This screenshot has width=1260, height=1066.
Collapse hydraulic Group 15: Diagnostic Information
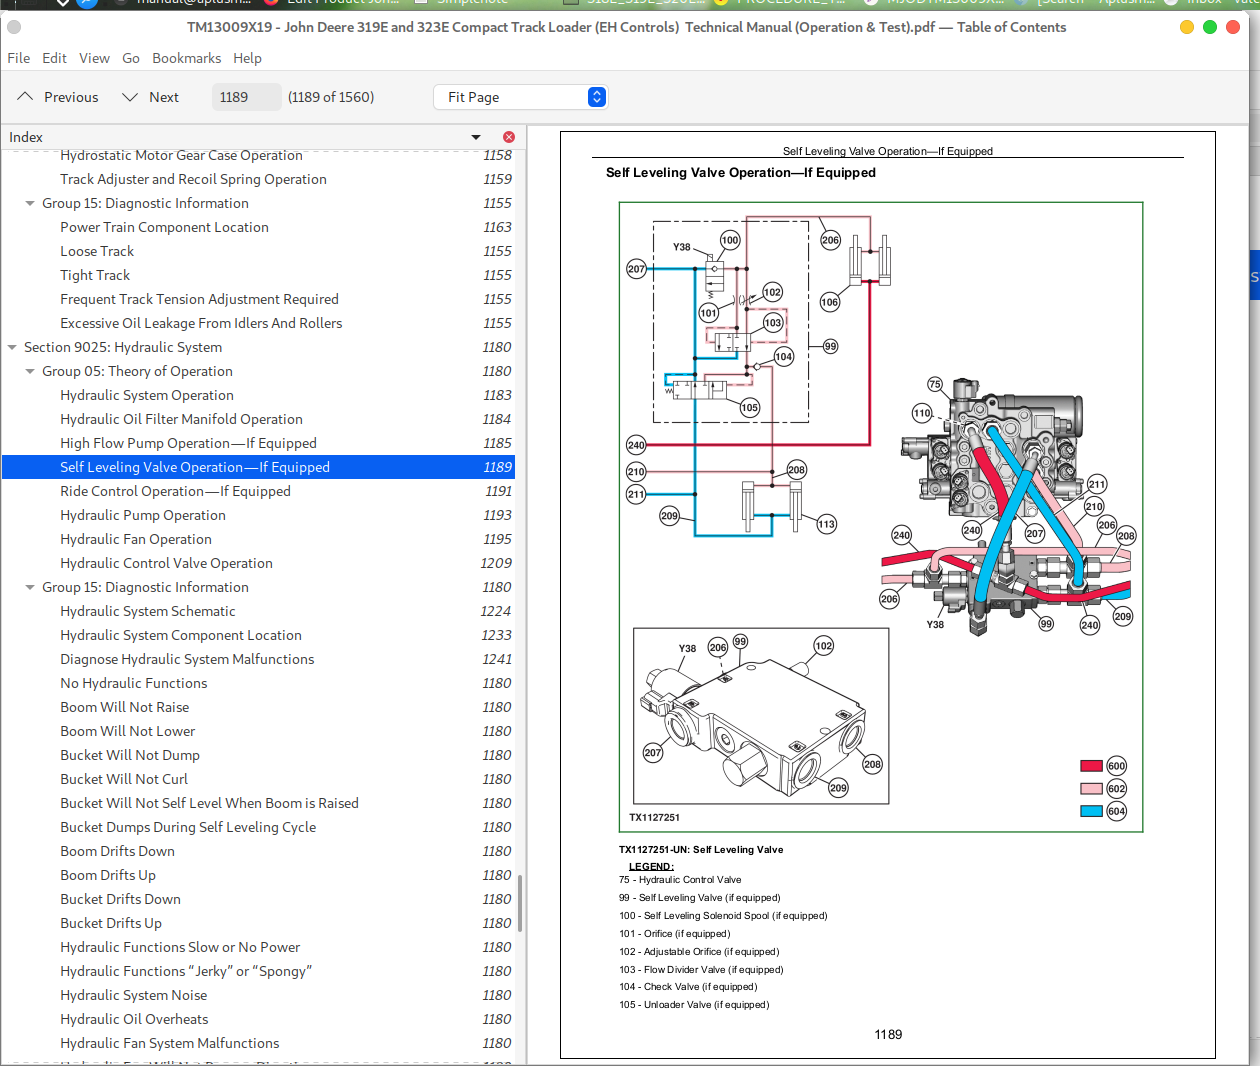coord(30,588)
